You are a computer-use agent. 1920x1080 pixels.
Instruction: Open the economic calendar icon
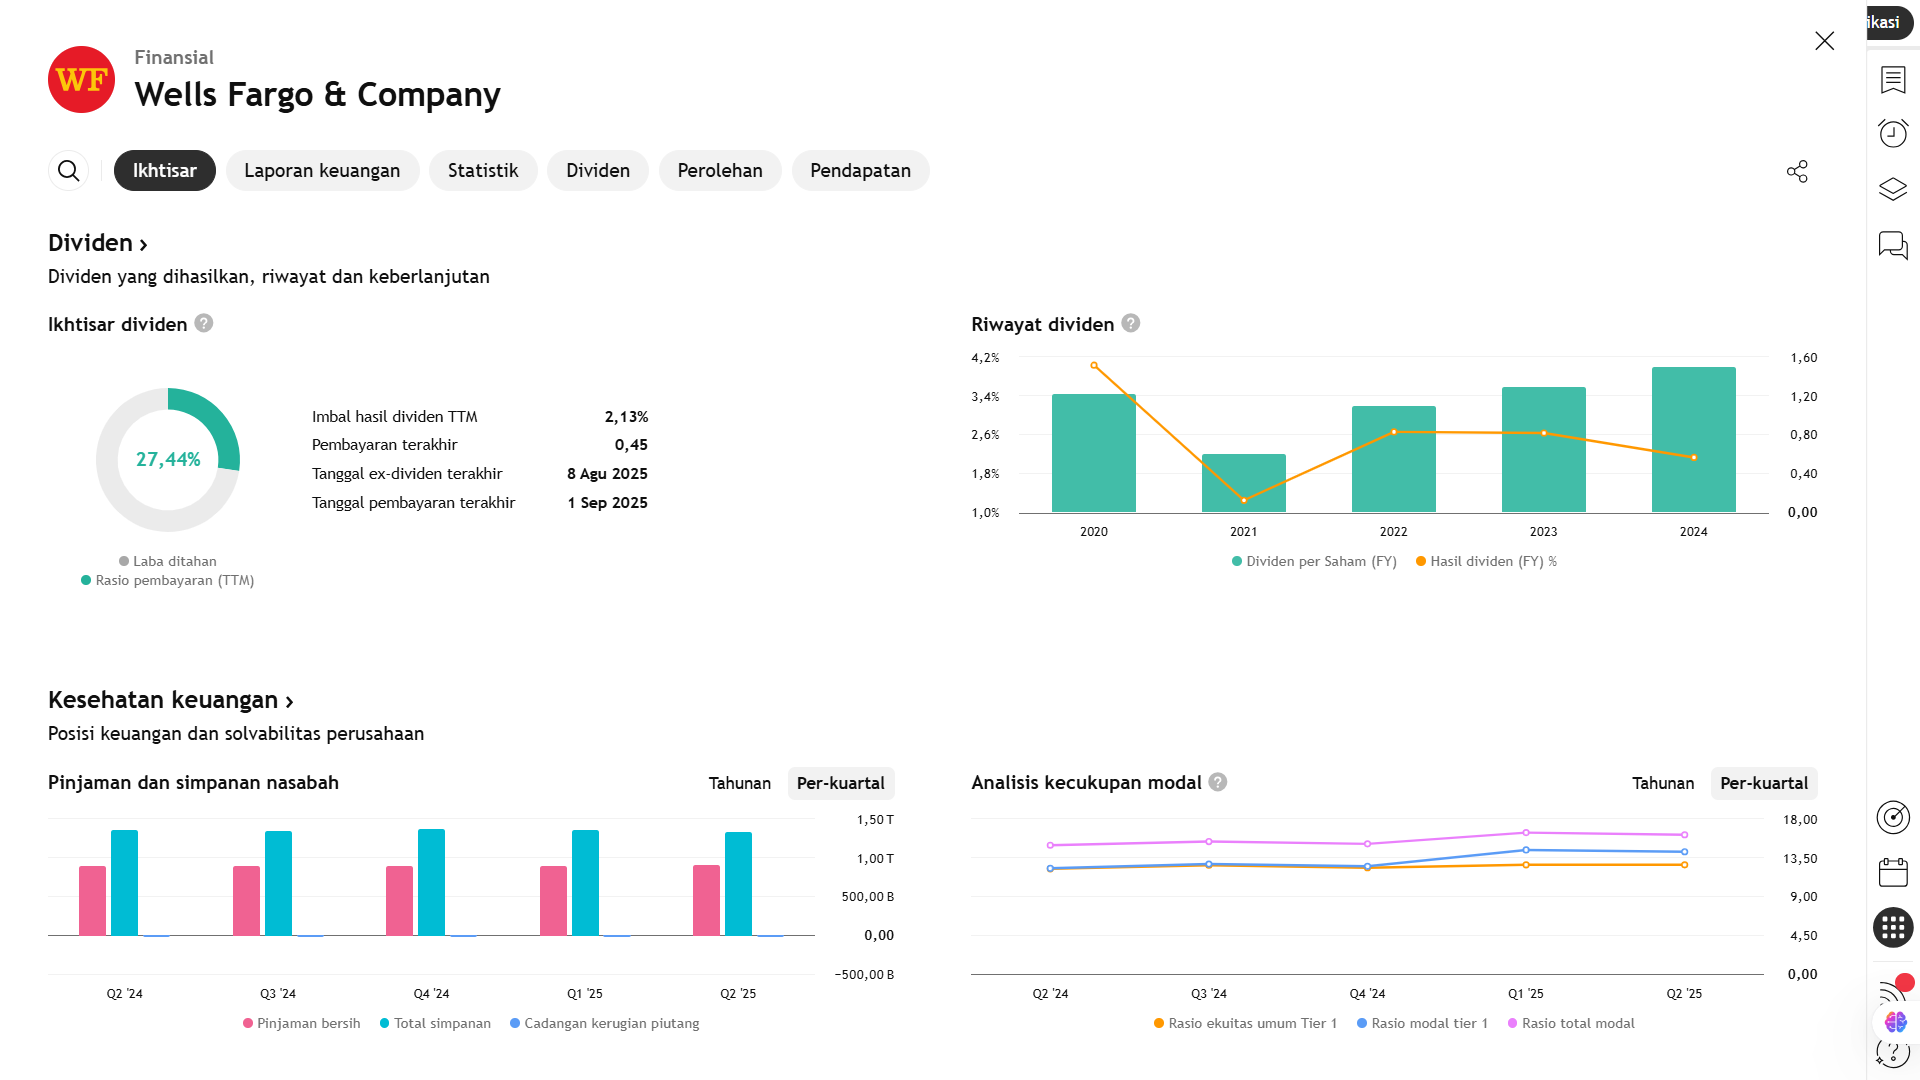[1893, 873]
